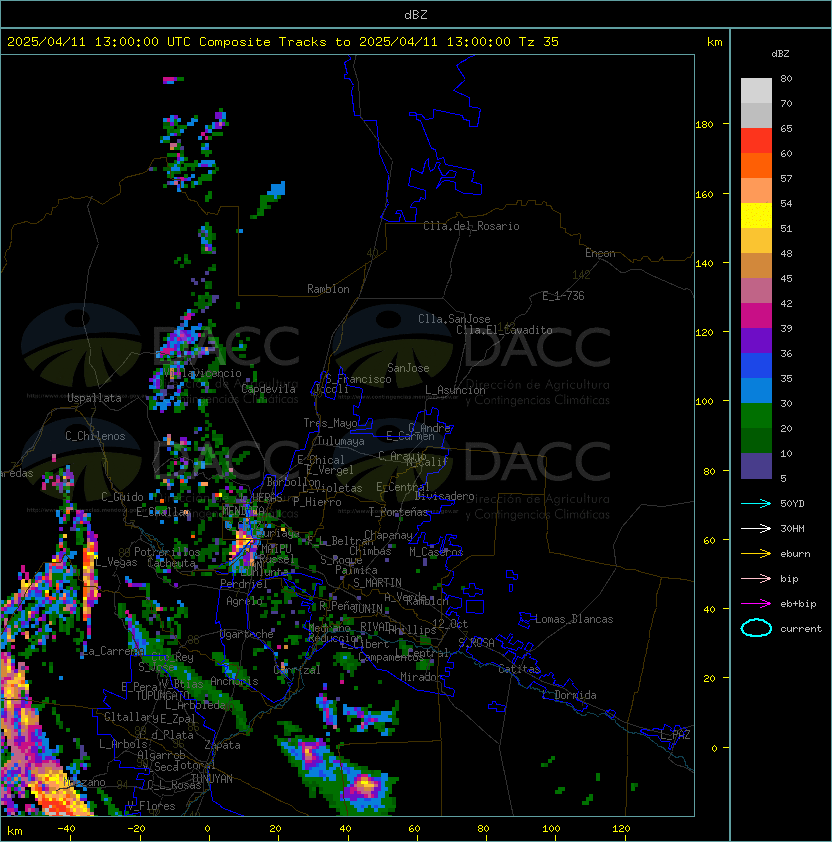Image resolution: width=832 pixels, height=842 pixels.
Task: Click the S_Francisco map label
Action: [x=358, y=379]
